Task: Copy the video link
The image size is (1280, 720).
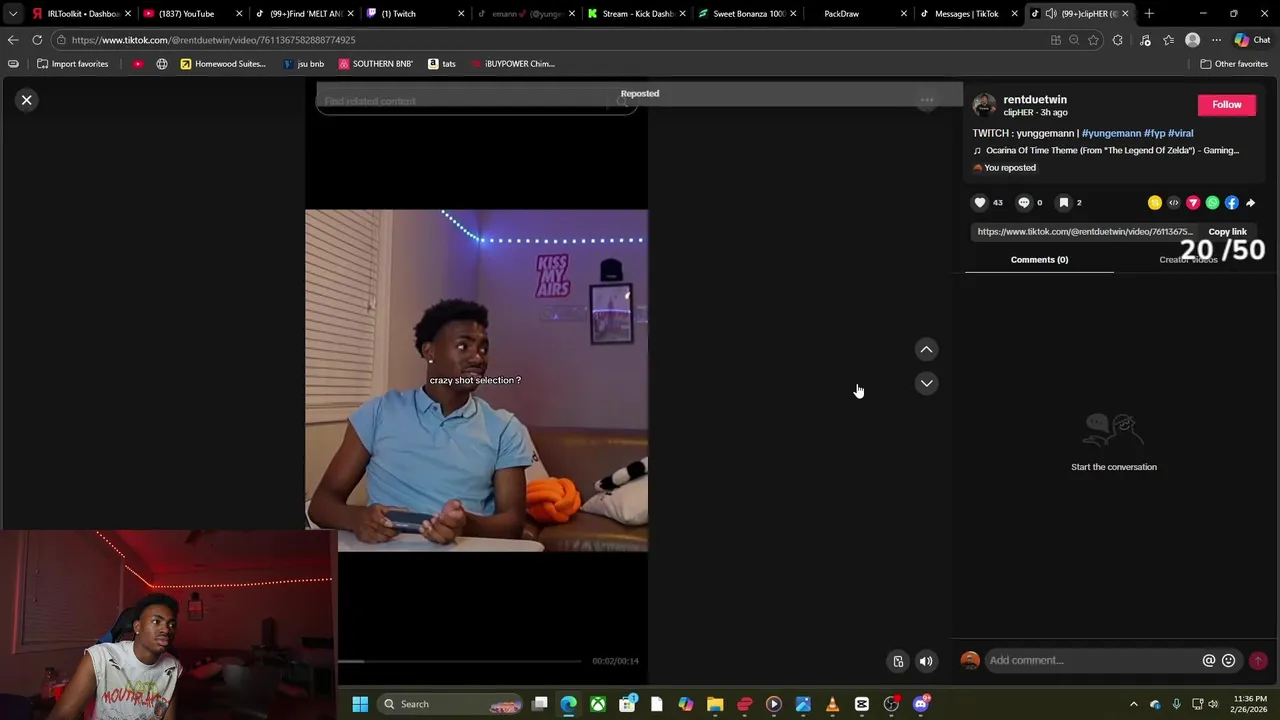Action: 1227,232
